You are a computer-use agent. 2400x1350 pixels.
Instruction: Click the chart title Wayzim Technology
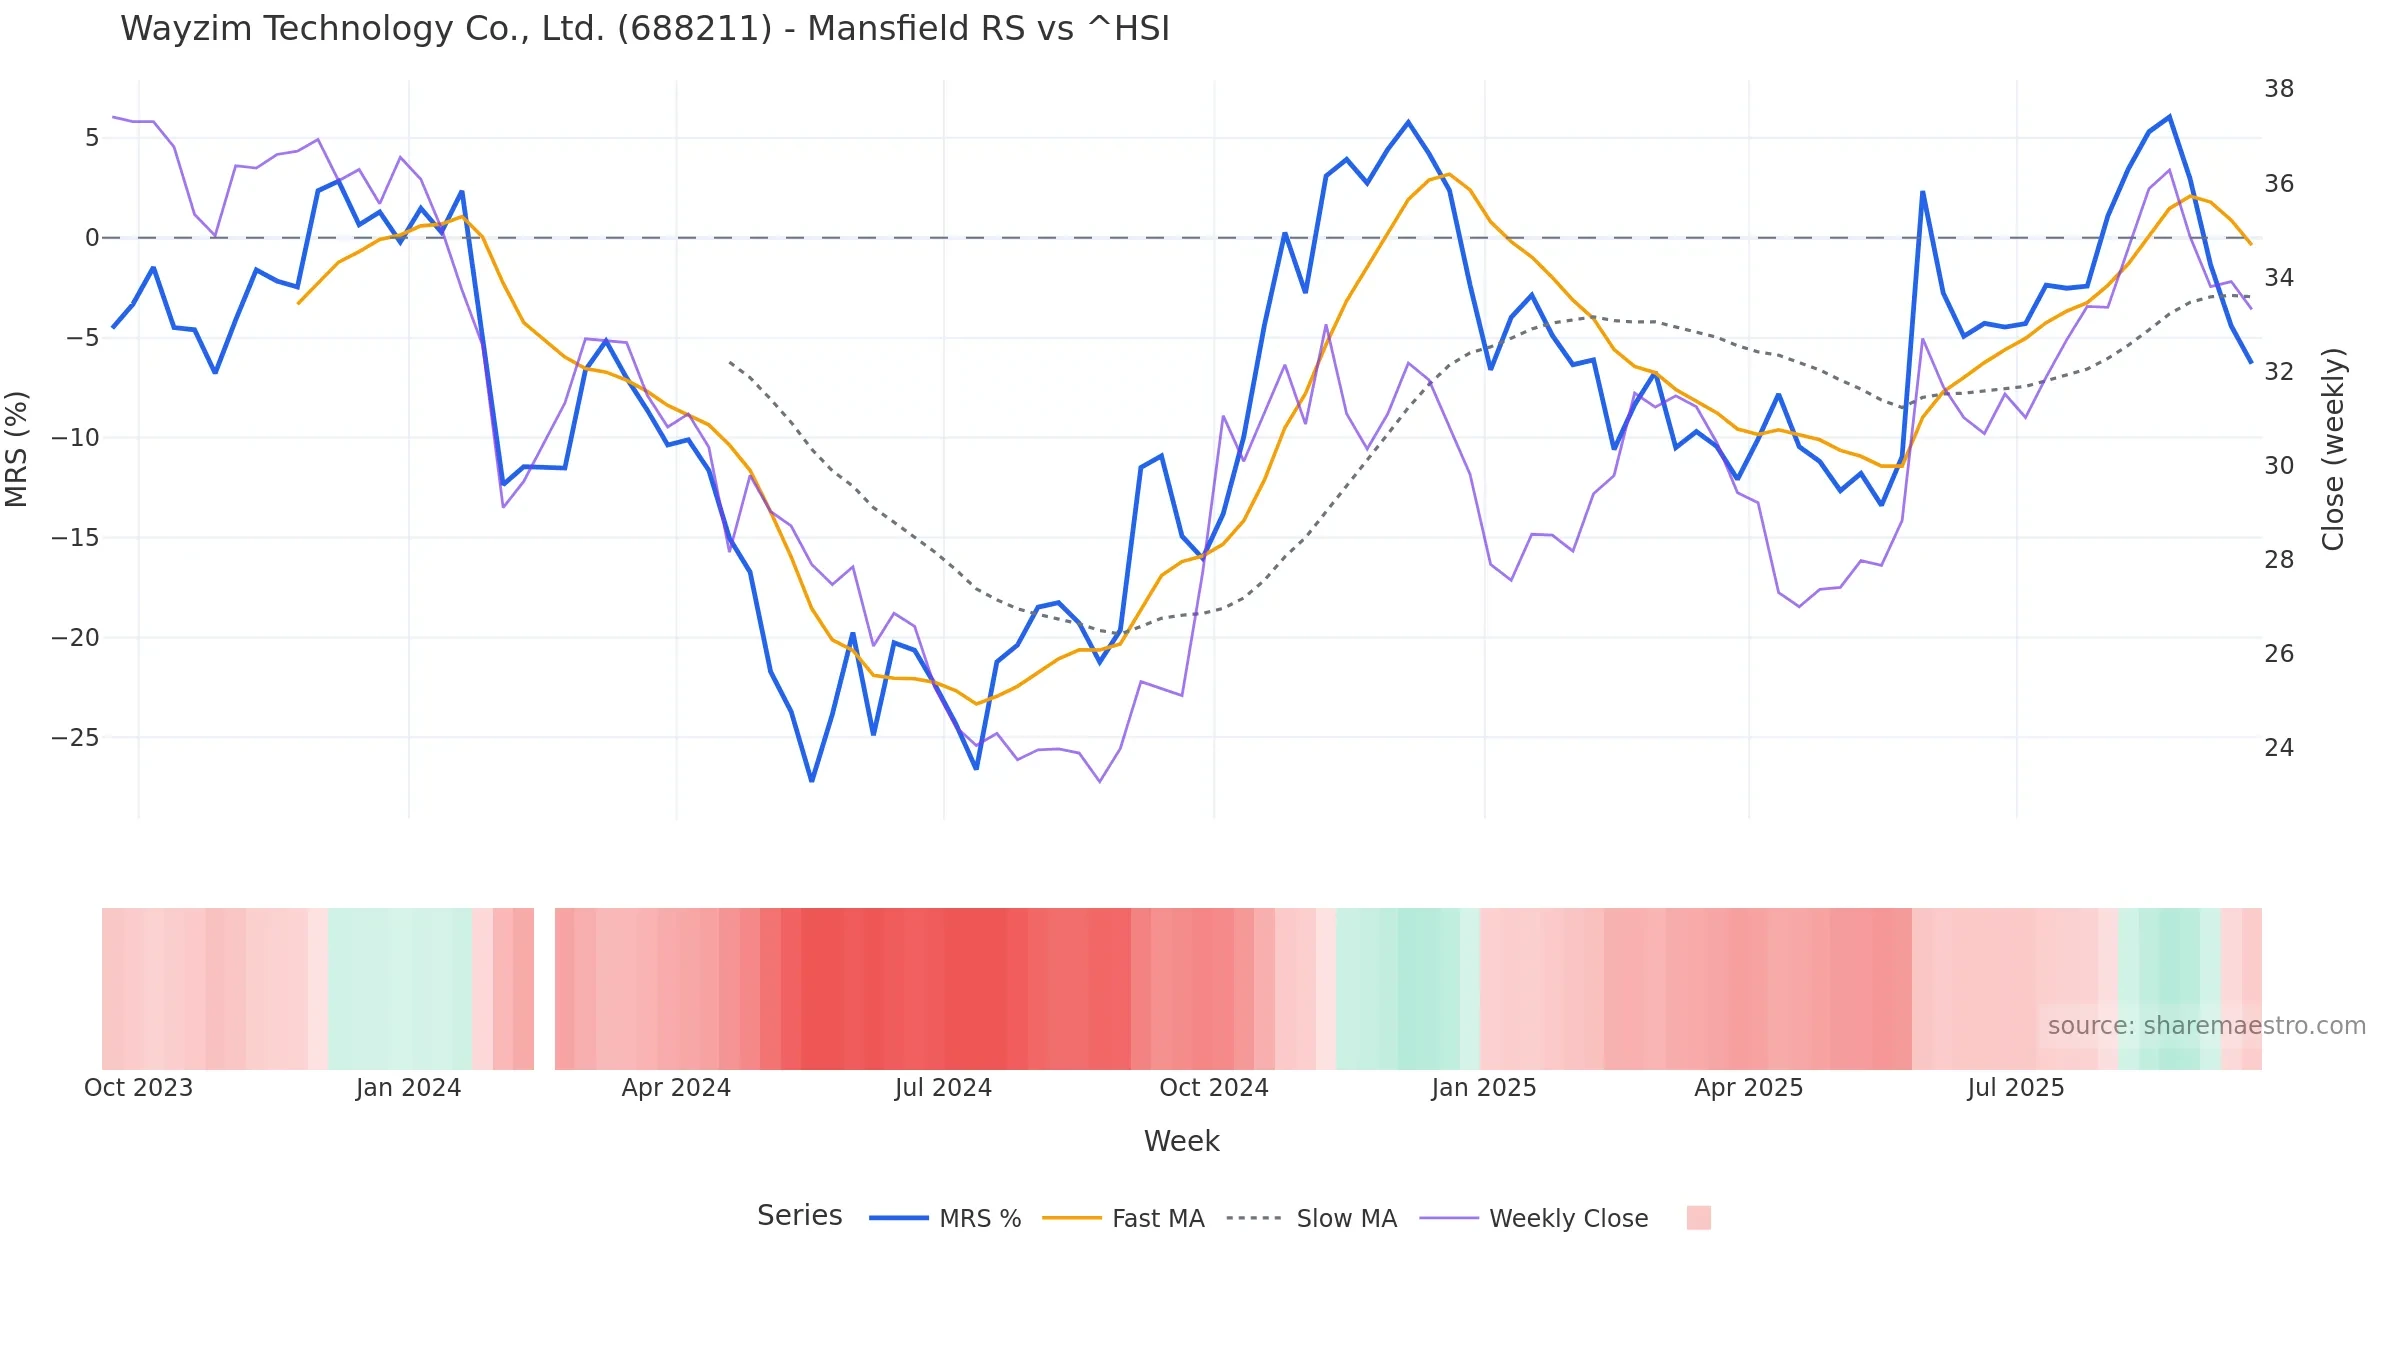click(645, 29)
